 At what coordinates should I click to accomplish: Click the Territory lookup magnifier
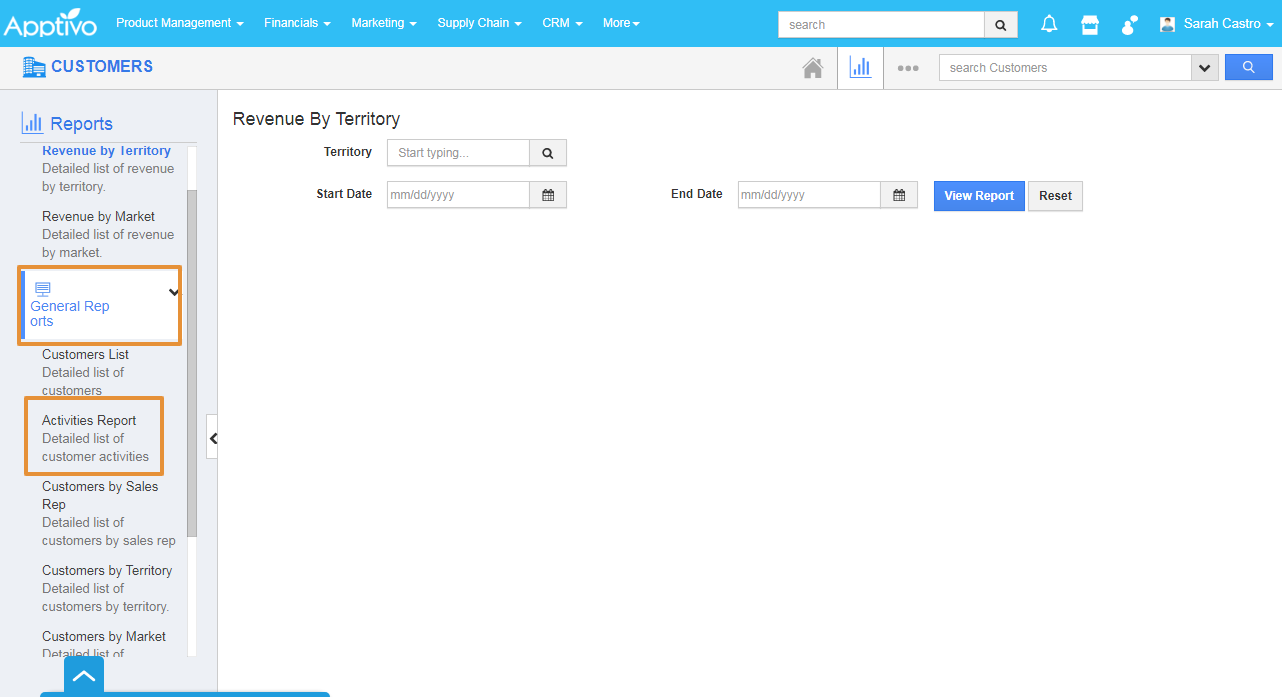(548, 153)
